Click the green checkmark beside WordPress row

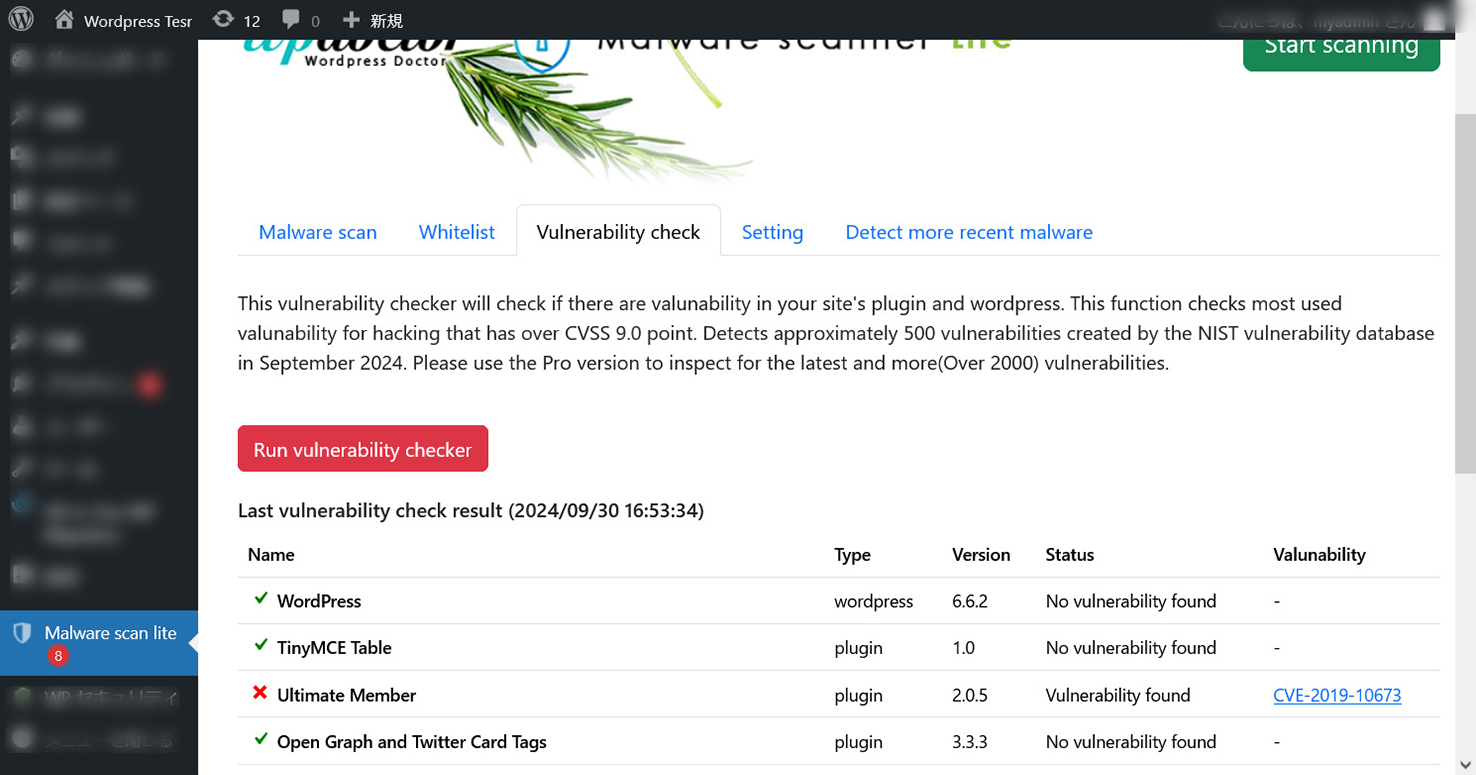pos(261,599)
